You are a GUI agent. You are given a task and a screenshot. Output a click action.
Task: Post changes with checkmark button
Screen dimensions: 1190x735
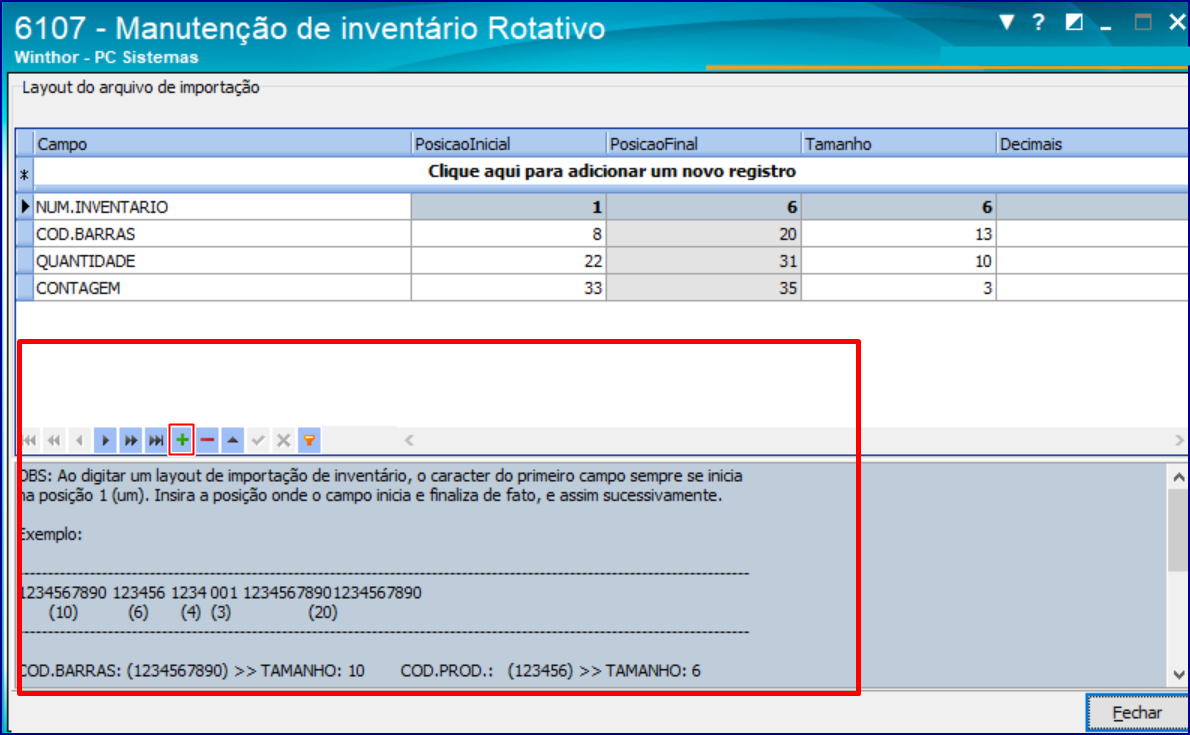pos(258,440)
